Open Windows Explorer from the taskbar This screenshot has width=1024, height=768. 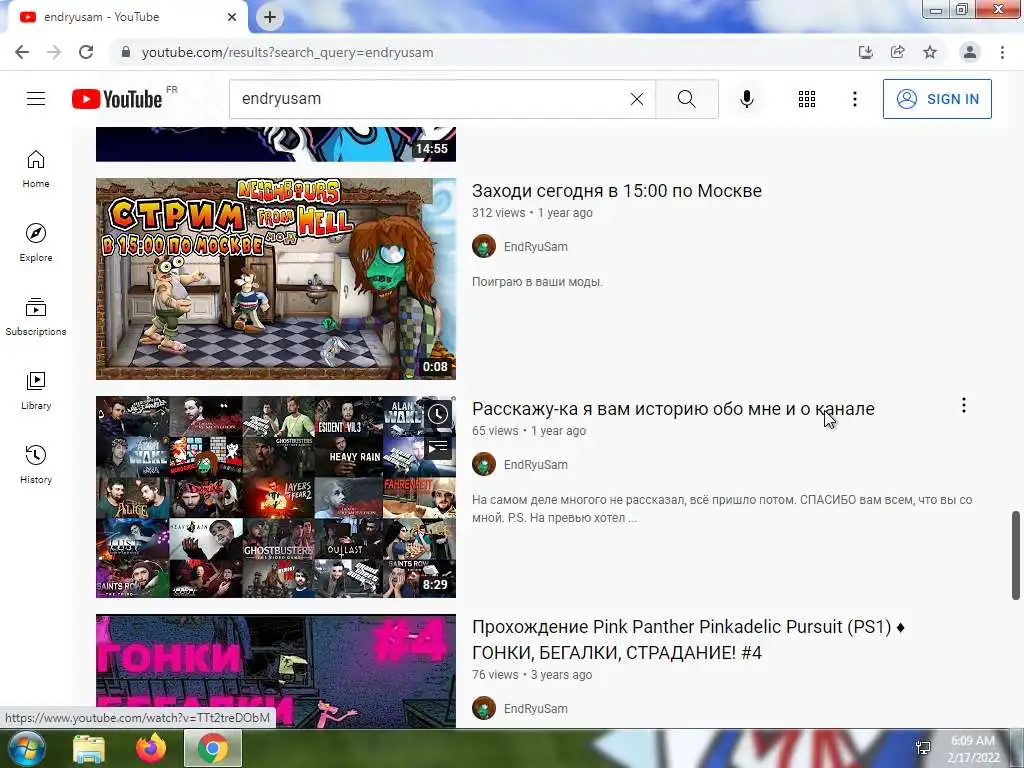(x=89, y=748)
